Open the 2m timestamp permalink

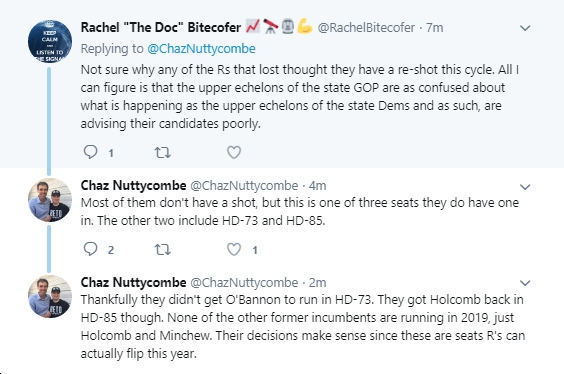317,283
